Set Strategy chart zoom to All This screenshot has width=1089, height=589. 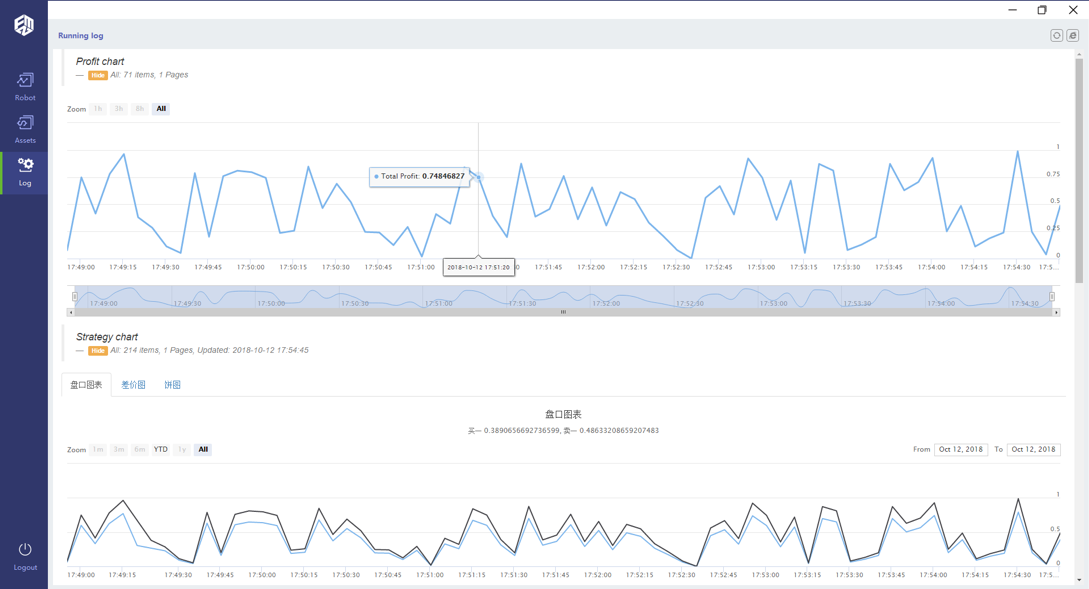point(203,449)
